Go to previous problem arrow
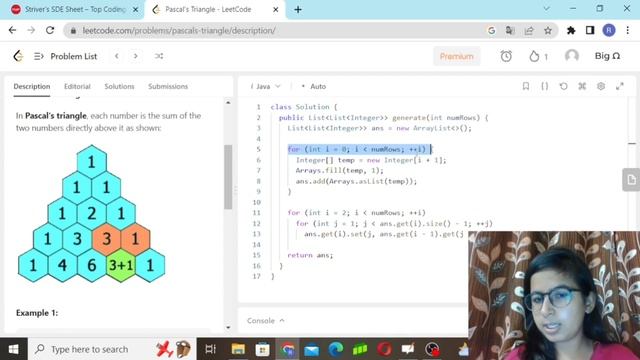The height and width of the screenshot is (360, 640). pyautogui.click(x=117, y=56)
